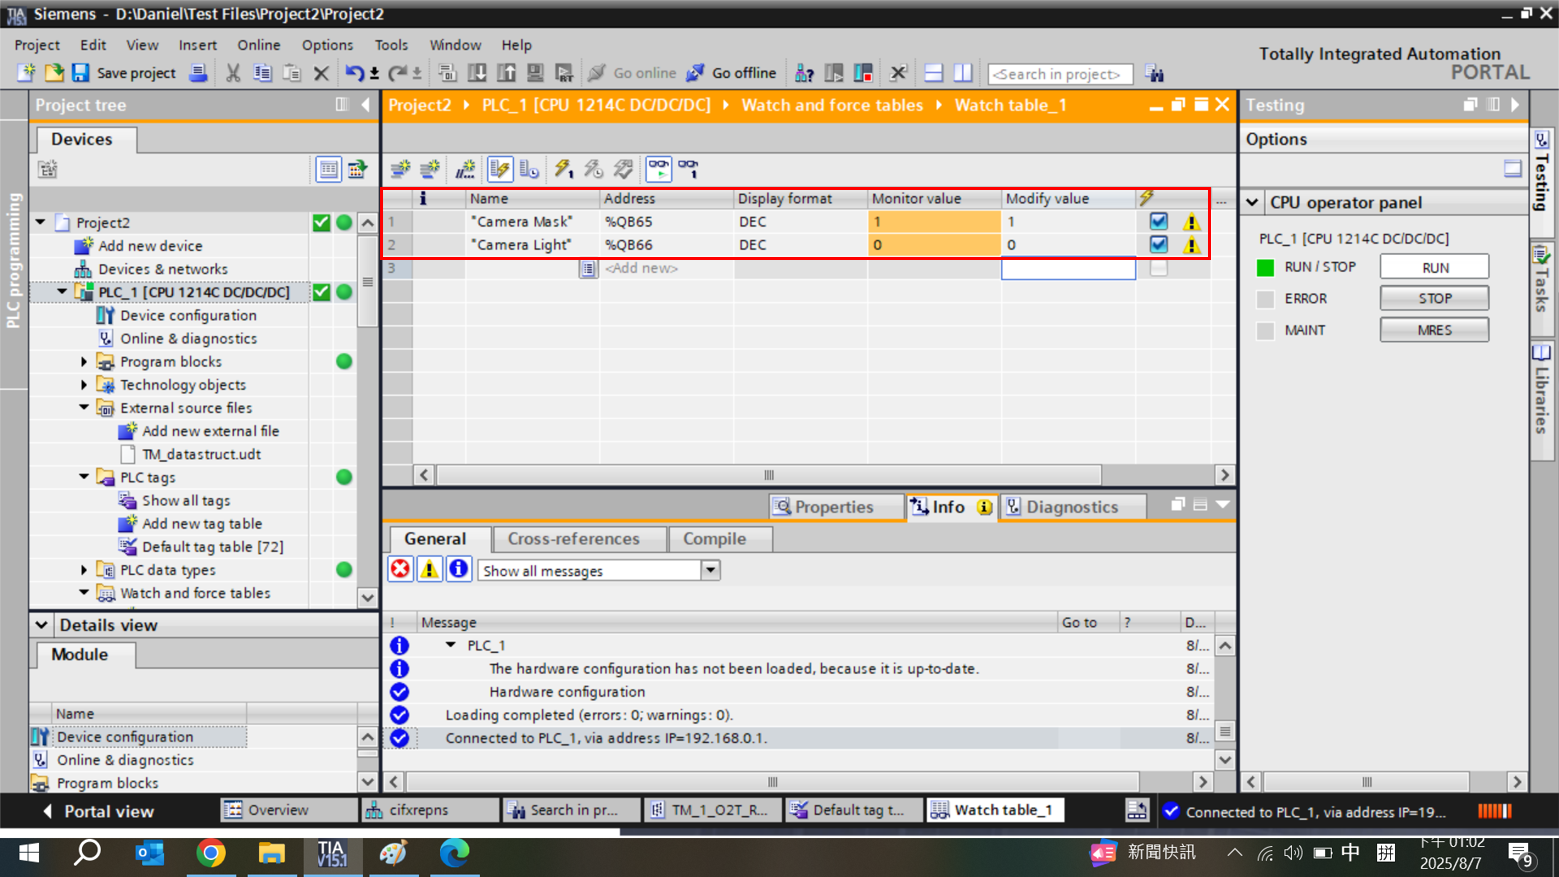Collapse the PLC tags node

(x=84, y=477)
